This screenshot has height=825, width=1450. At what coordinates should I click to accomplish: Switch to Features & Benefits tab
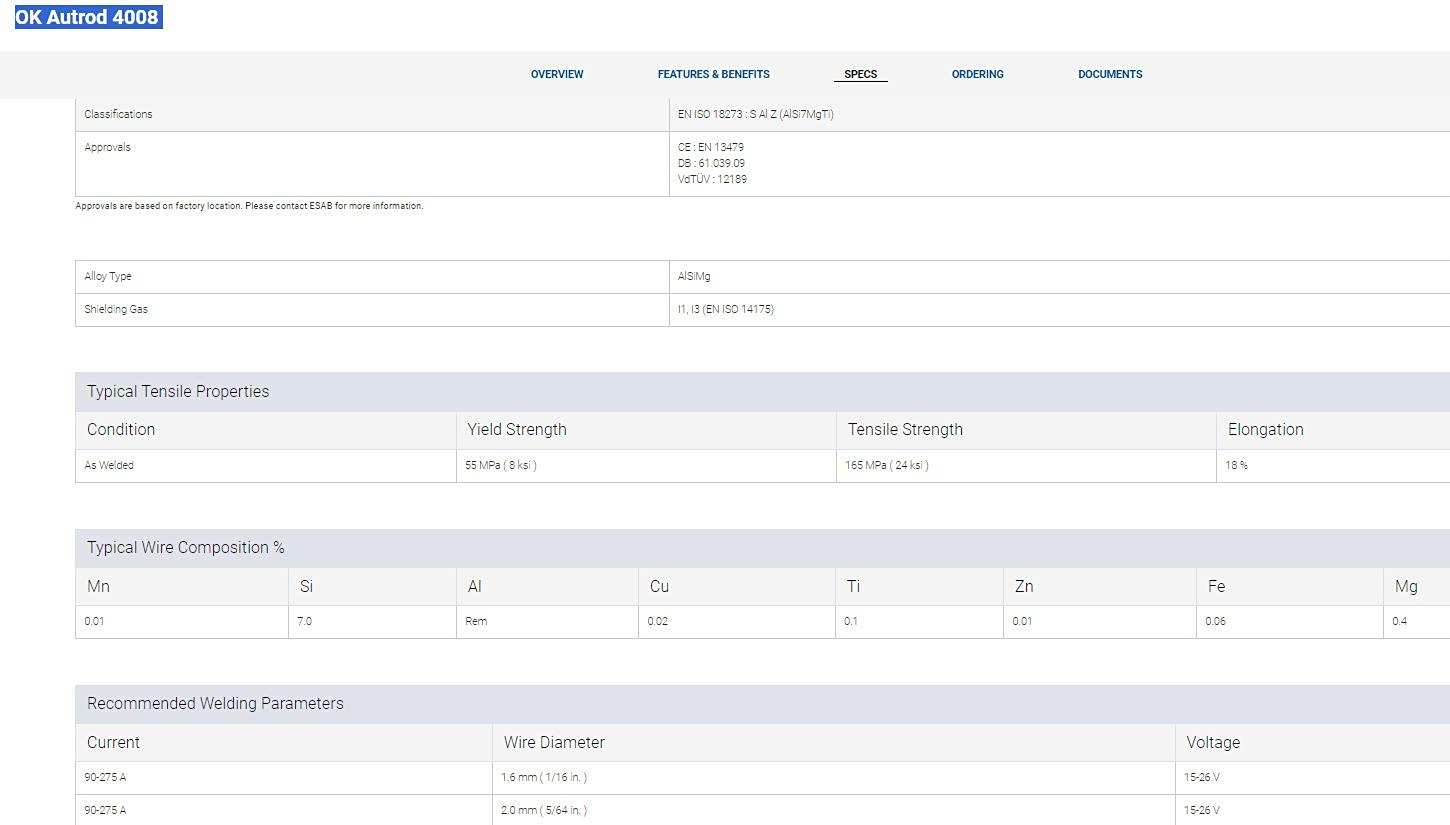(714, 74)
